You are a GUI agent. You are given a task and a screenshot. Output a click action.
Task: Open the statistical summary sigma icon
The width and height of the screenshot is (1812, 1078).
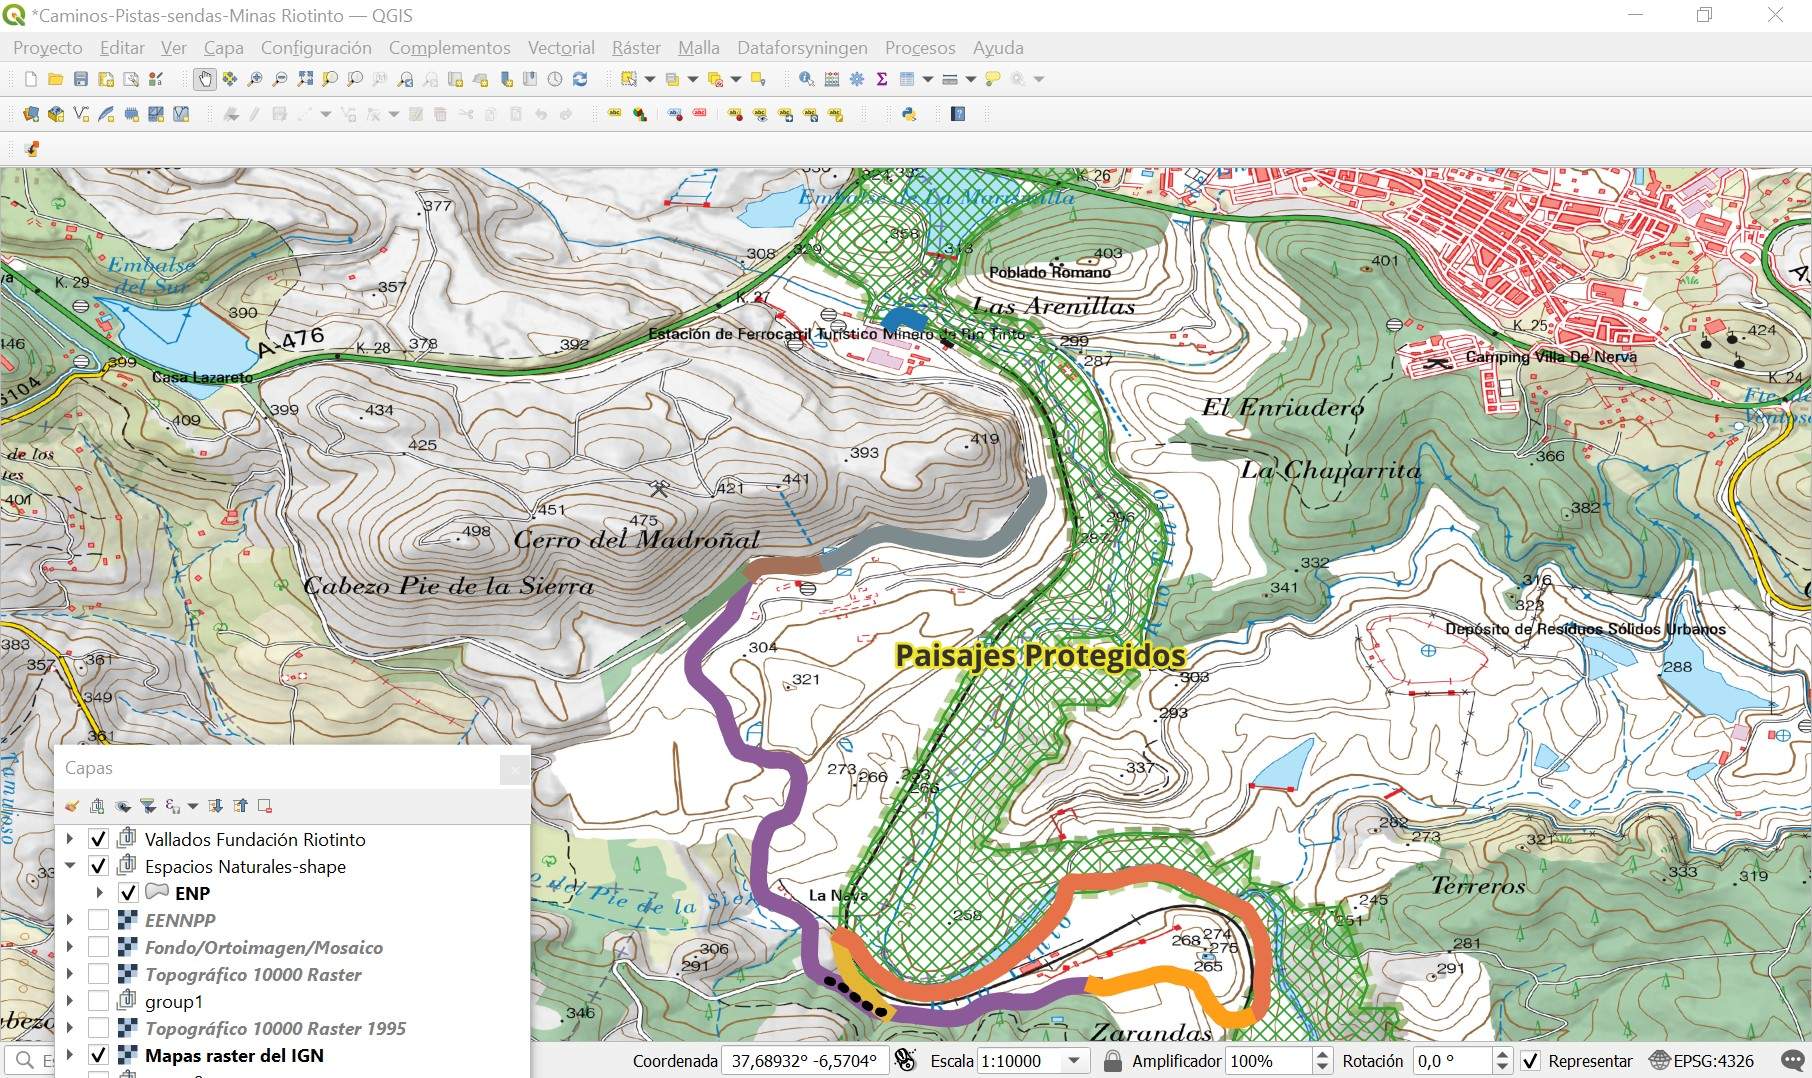[882, 79]
